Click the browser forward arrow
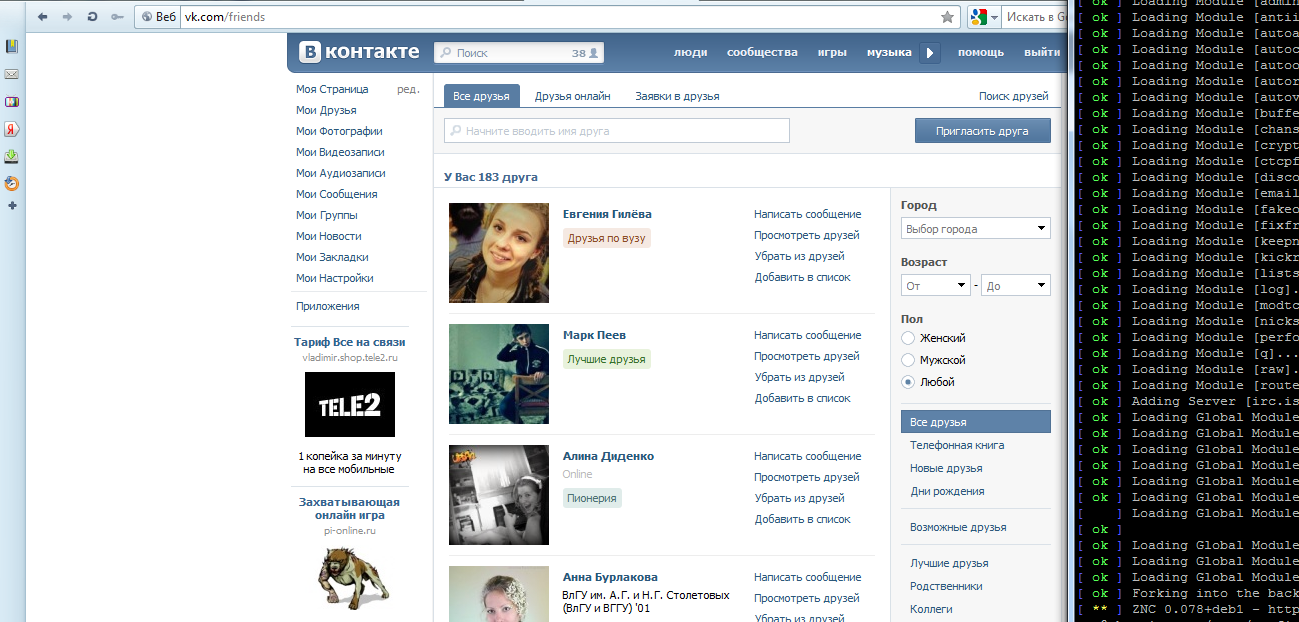This screenshot has height=622, width=1299. tap(67, 17)
